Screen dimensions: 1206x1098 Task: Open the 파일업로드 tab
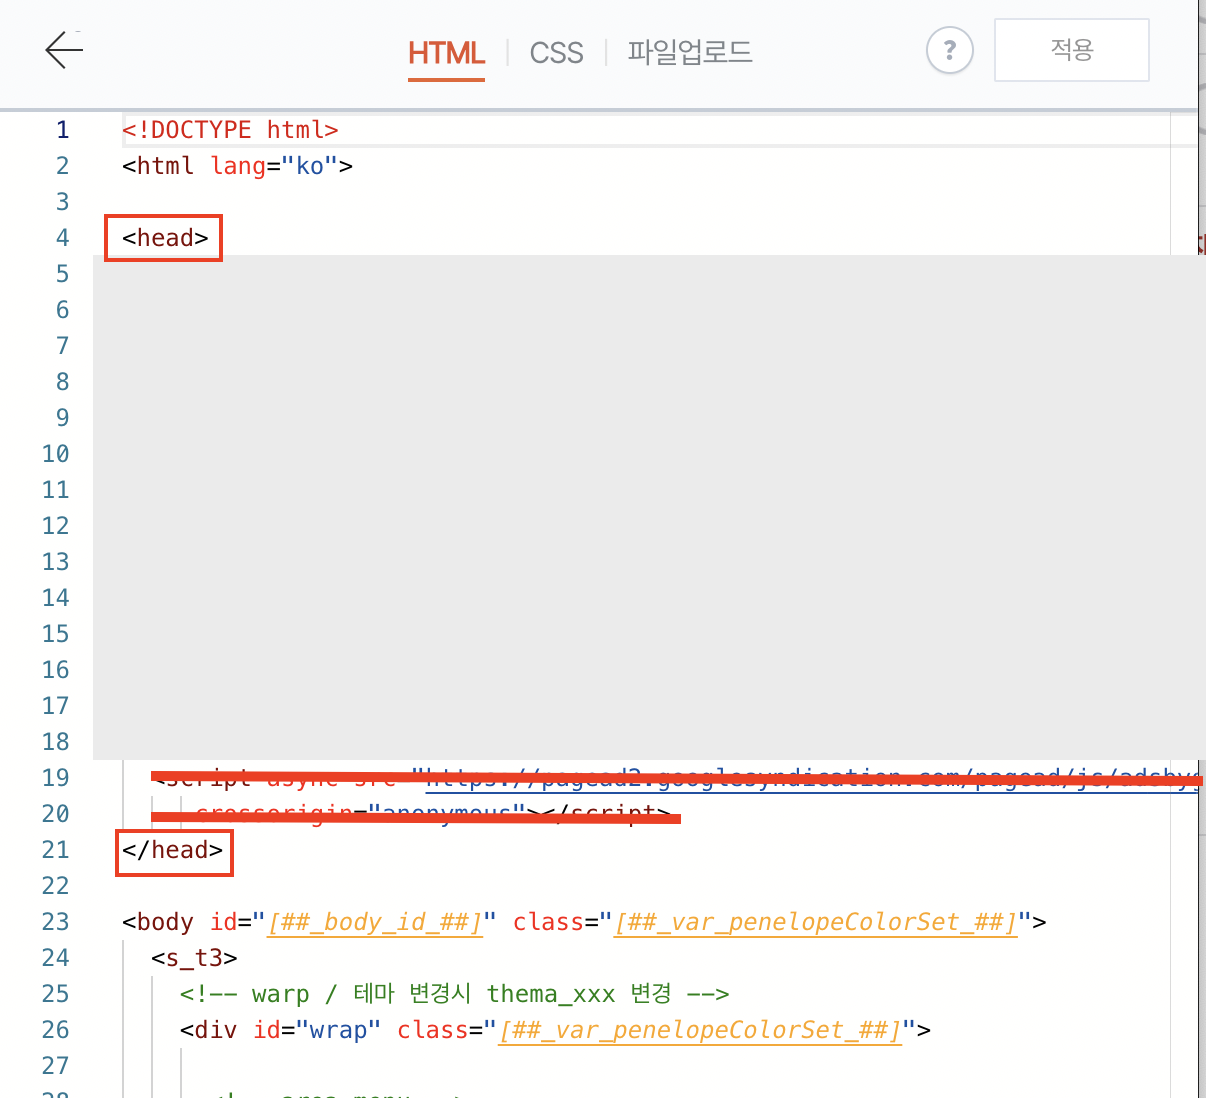(x=690, y=52)
